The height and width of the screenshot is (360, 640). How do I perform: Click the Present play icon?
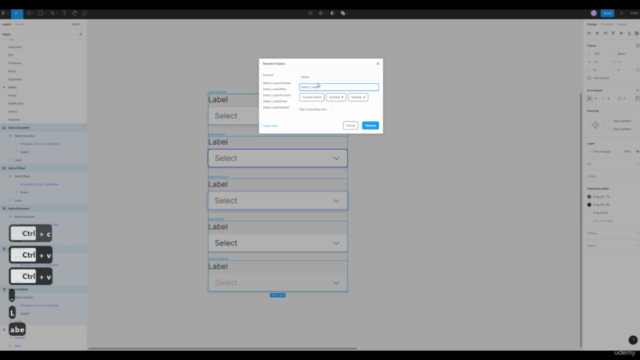(622, 13)
